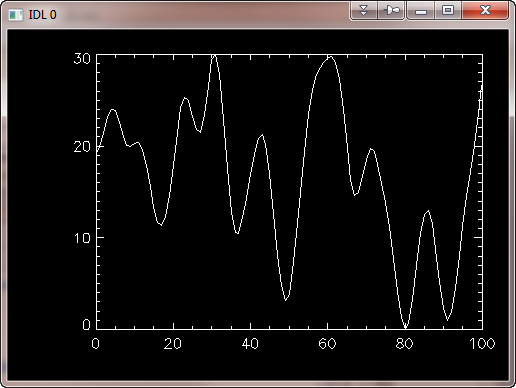Image resolution: width=516 pixels, height=388 pixels.
Task: Close the IDL 0 window
Action: click(485, 10)
